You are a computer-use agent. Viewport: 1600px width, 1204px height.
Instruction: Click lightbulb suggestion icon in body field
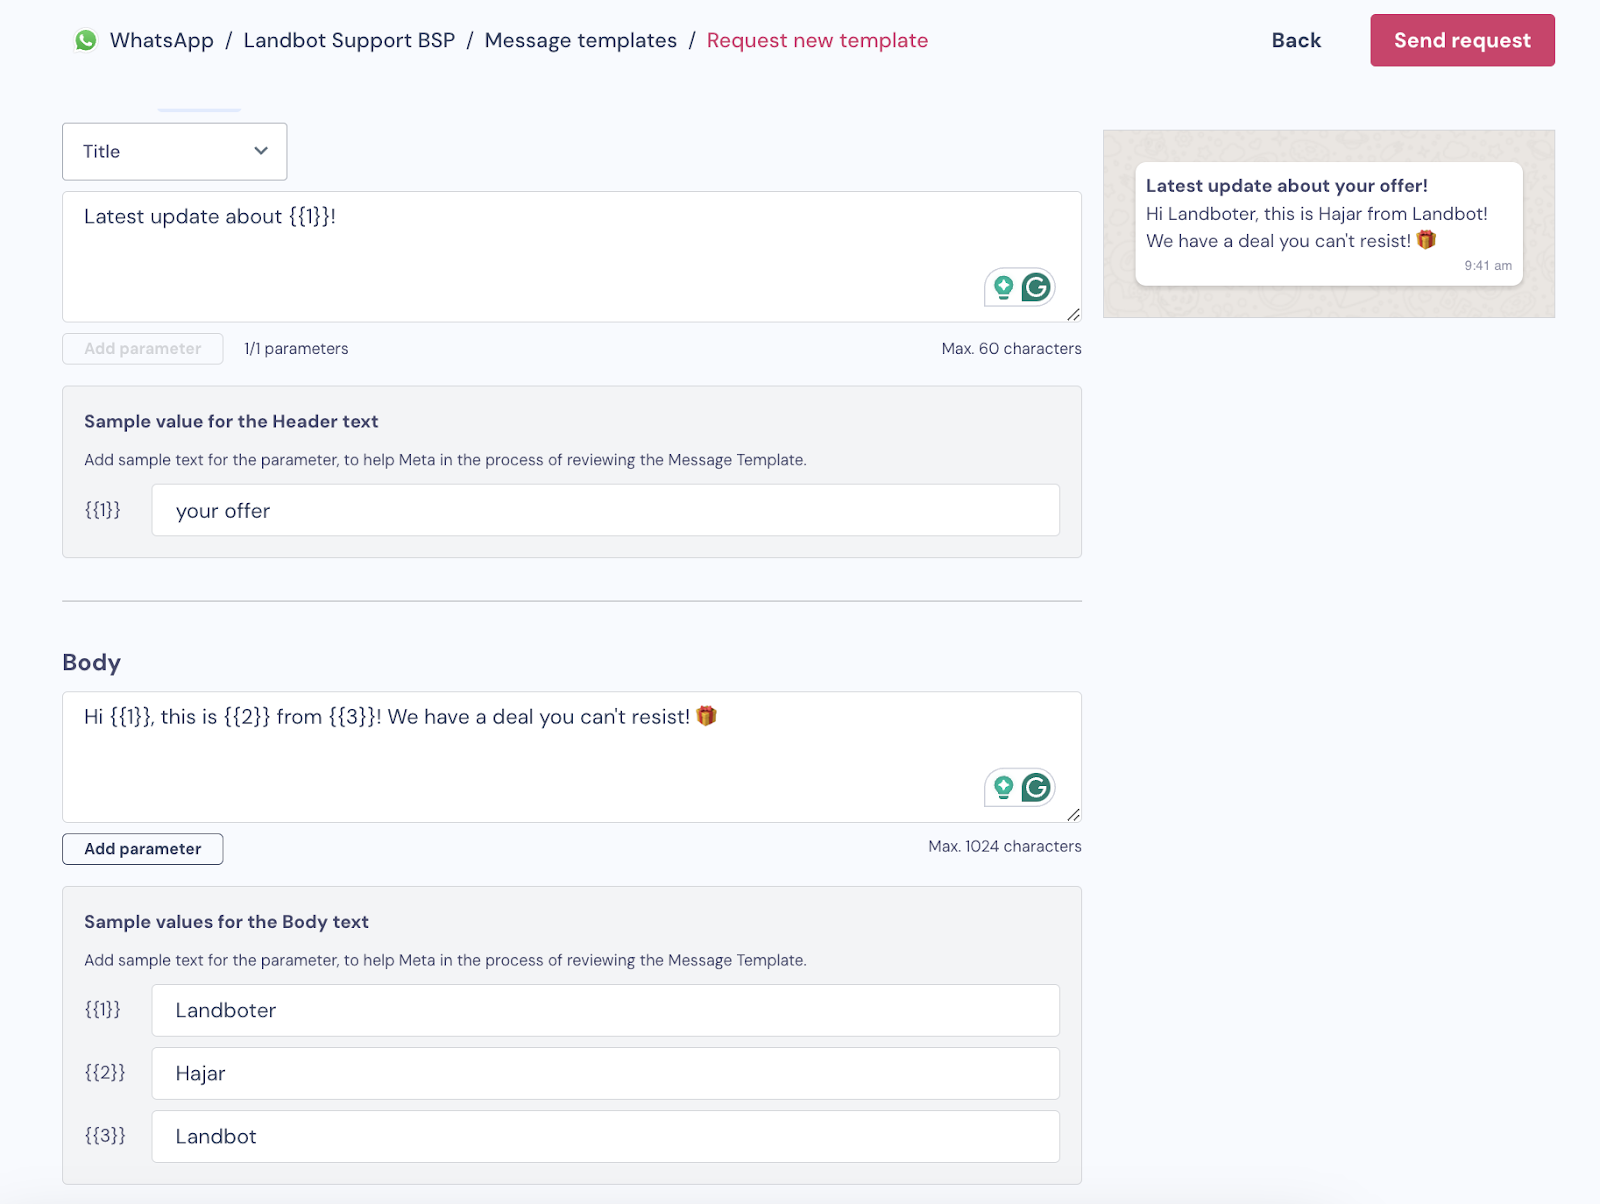click(1003, 787)
